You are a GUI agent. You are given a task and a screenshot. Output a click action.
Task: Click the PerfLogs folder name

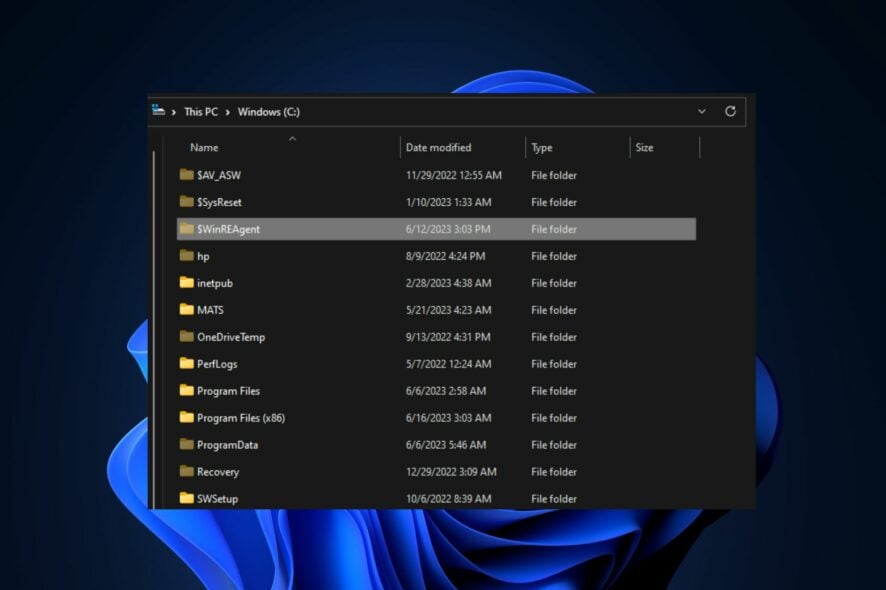click(x=217, y=365)
